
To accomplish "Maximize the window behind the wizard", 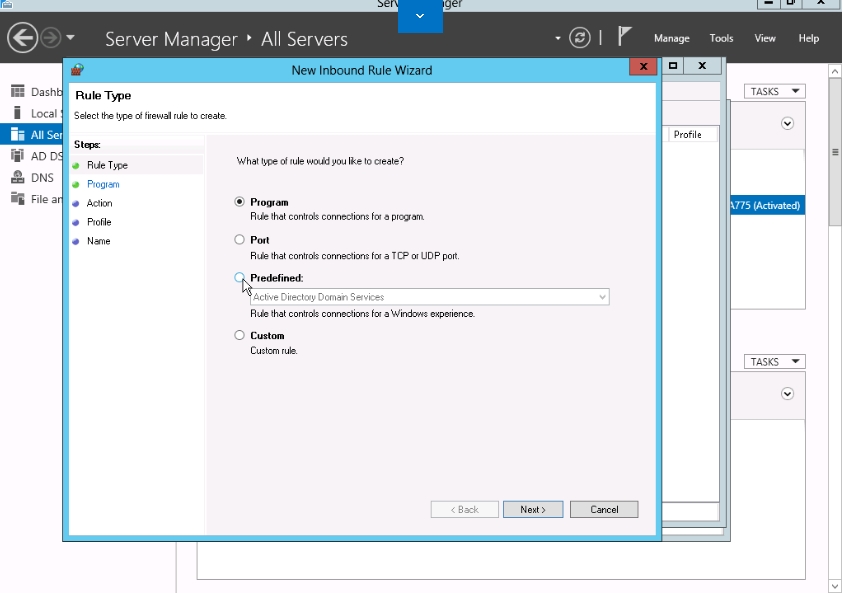I will [x=673, y=66].
